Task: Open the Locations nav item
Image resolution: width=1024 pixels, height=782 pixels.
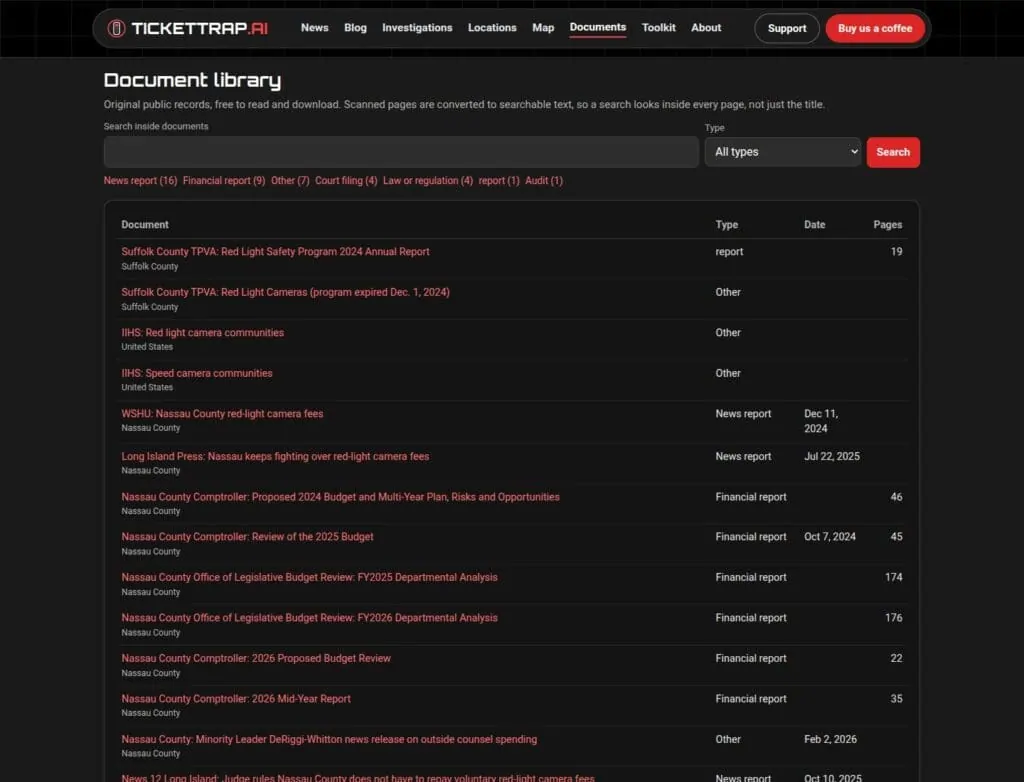Action: pos(492,27)
